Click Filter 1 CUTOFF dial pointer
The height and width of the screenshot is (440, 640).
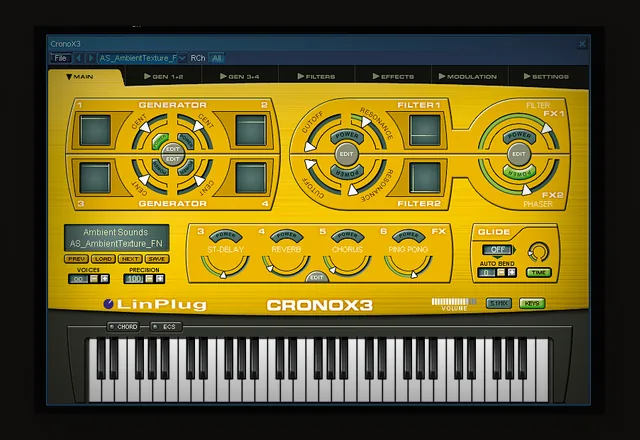tap(309, 147)
